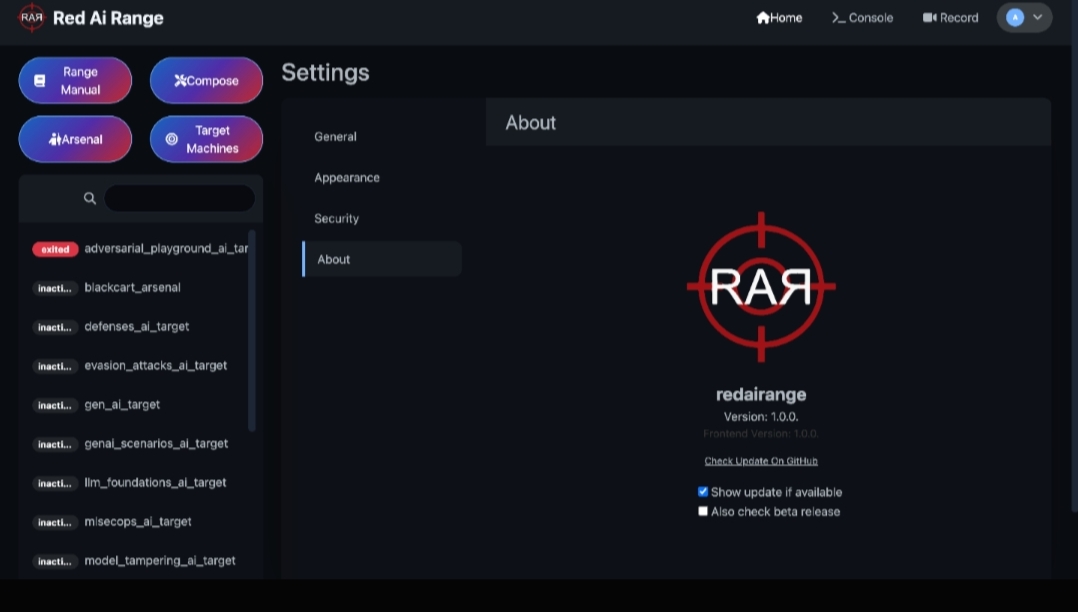Expand the user account menu
The width and height of the screenshot is (1078, 612).
pyautogui.click(x=1023, y=17)
